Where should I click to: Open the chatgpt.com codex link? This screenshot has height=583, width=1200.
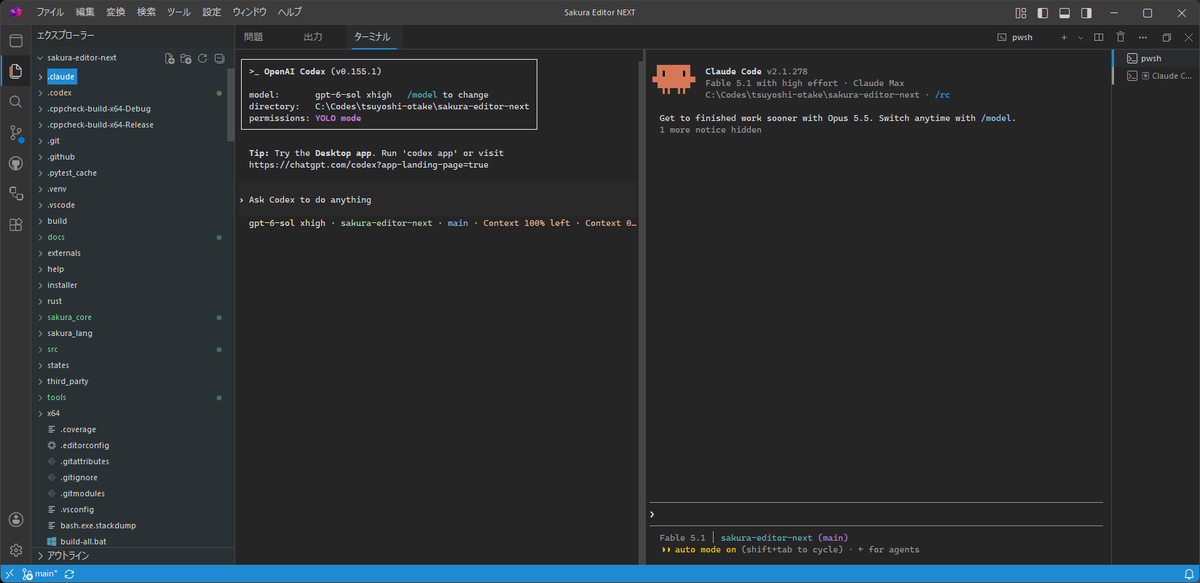pyautogui.click(x=368, y=164)
